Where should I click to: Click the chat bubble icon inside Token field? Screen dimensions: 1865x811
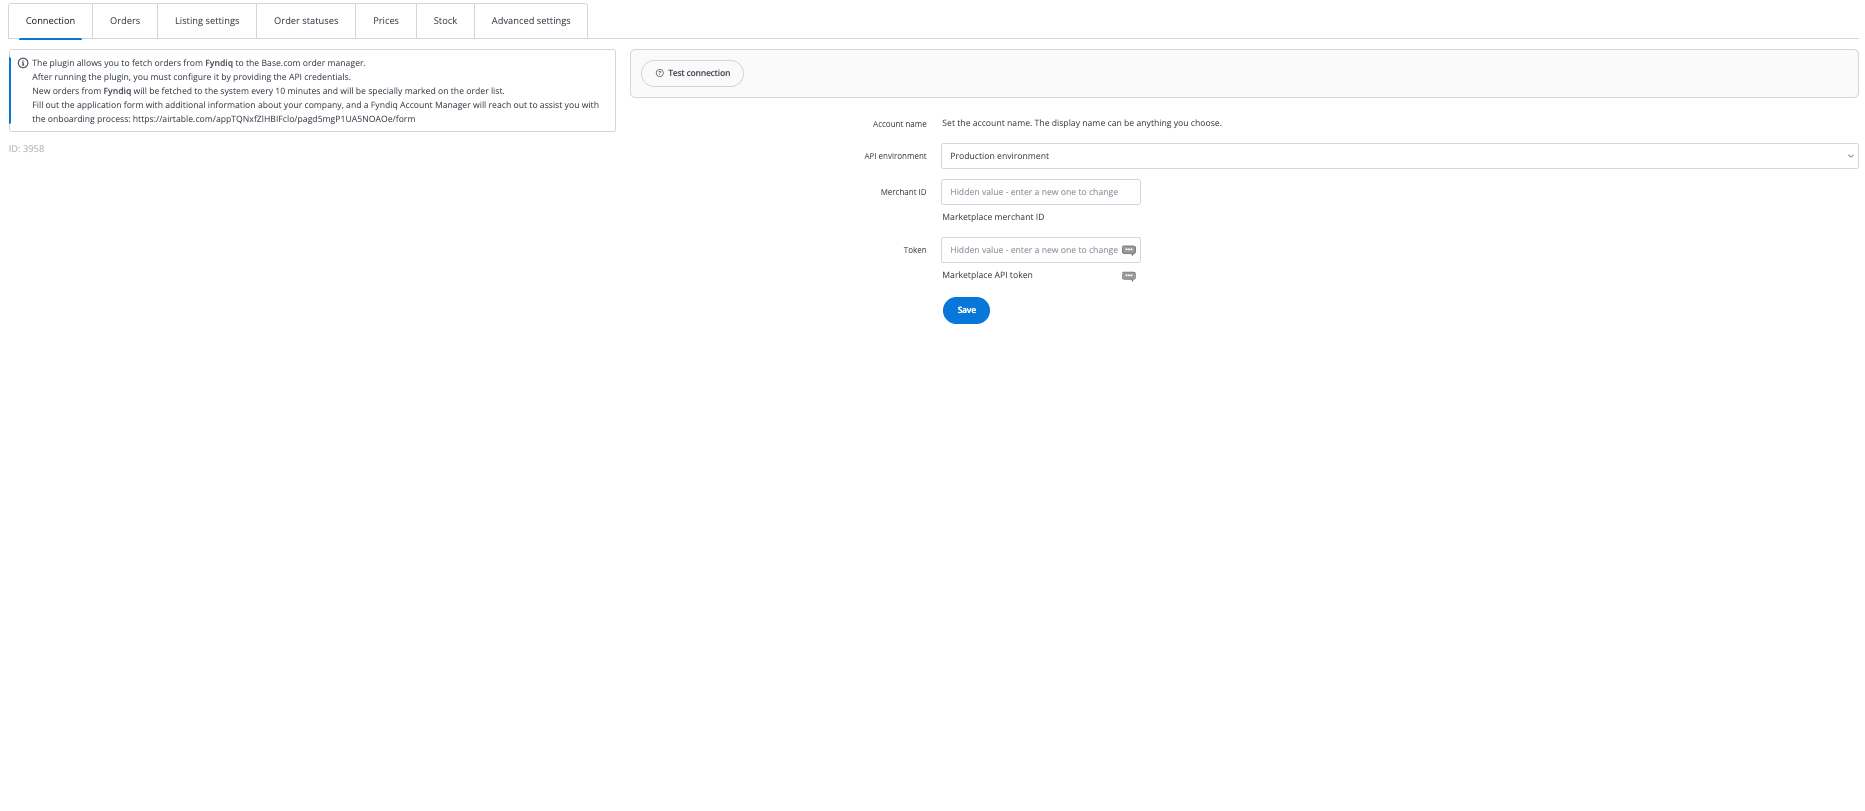(1128, 250)
